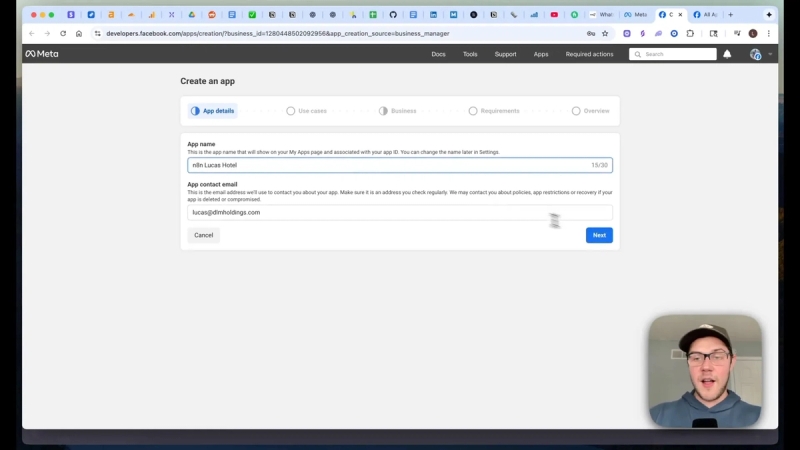Go forward in browser history
Image resolution: width=800 pixels, height=450 pixels.
click(x=47, y=34)
